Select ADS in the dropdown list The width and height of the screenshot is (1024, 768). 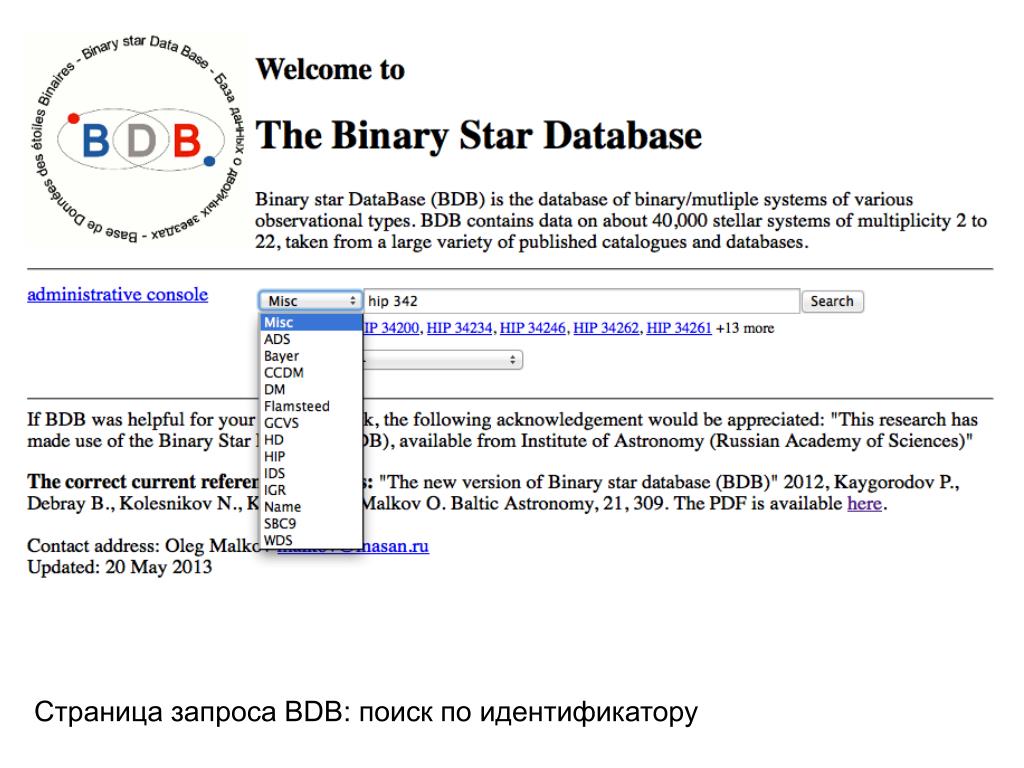tap(311, 339)
